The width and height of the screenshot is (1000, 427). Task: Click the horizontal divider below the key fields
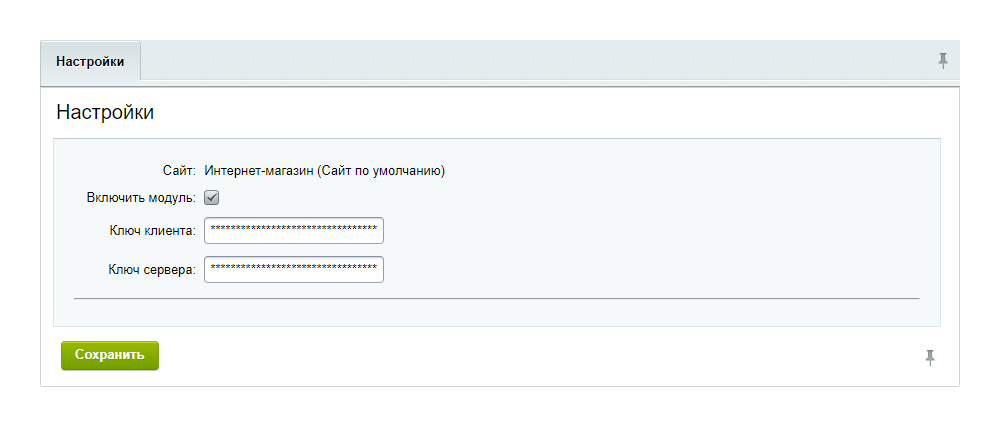pyautogui.click(x=496, y=298)
